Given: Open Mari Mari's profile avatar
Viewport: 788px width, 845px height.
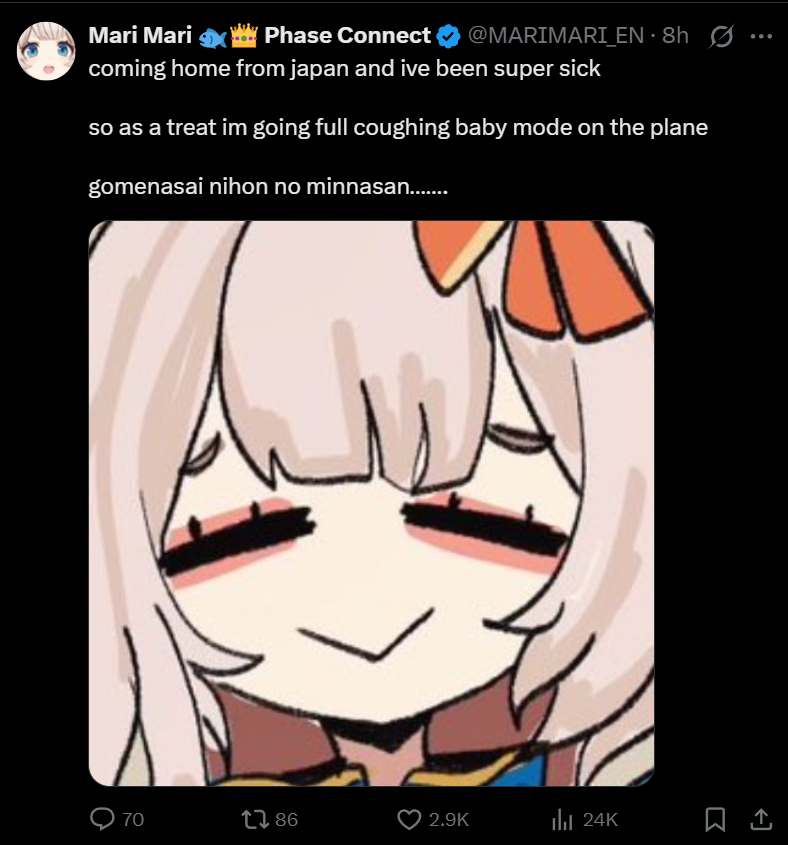Looking at the screenshot, I should (46, 51).
